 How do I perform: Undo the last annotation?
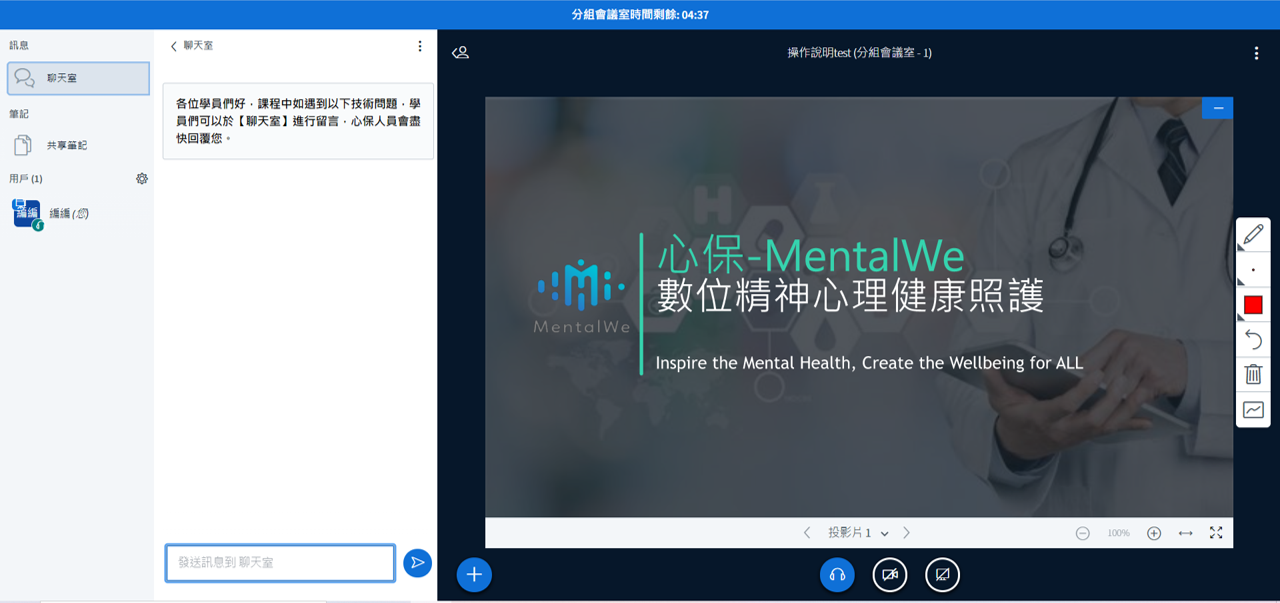pyautogui.click(x=1253, y=340)
